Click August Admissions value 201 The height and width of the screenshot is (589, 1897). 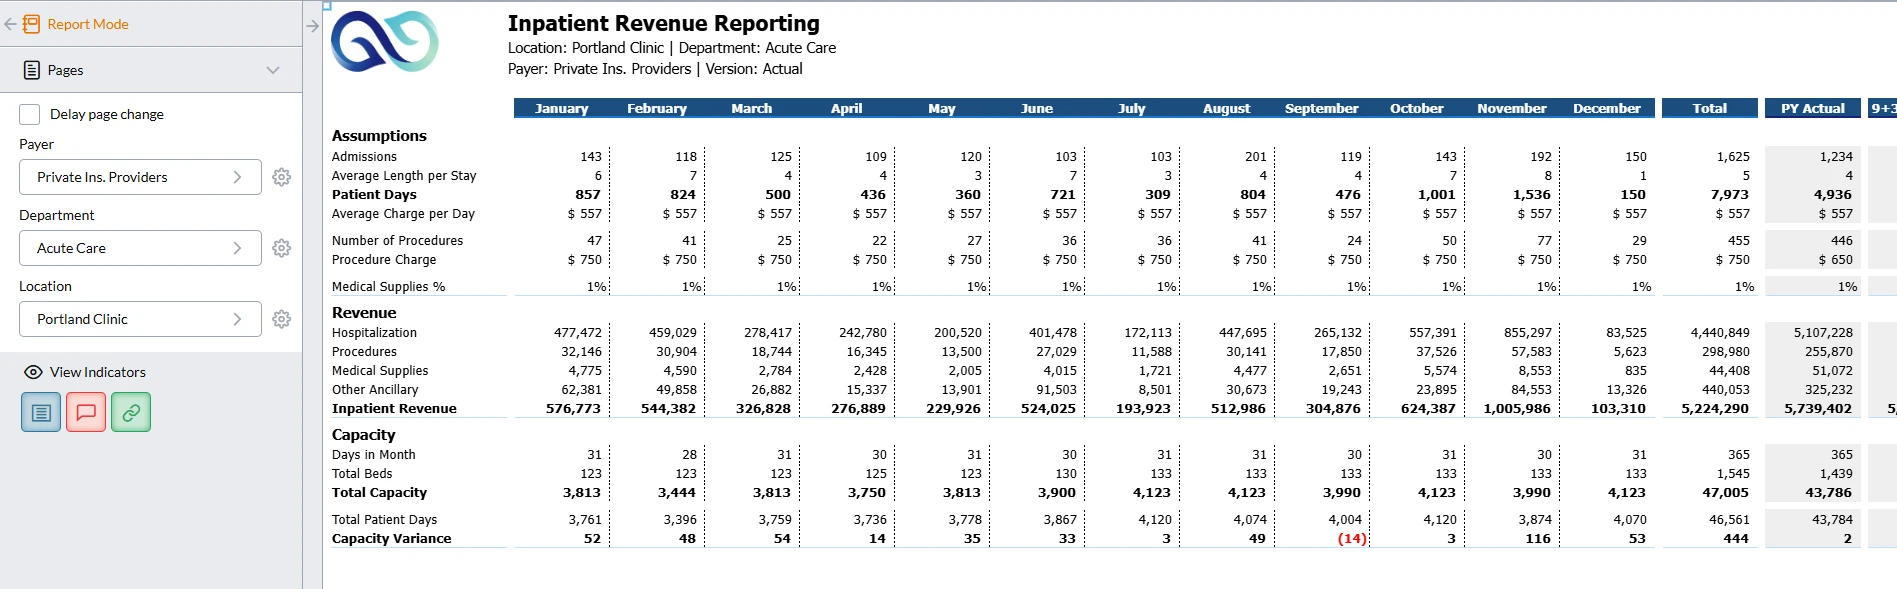1255,157
